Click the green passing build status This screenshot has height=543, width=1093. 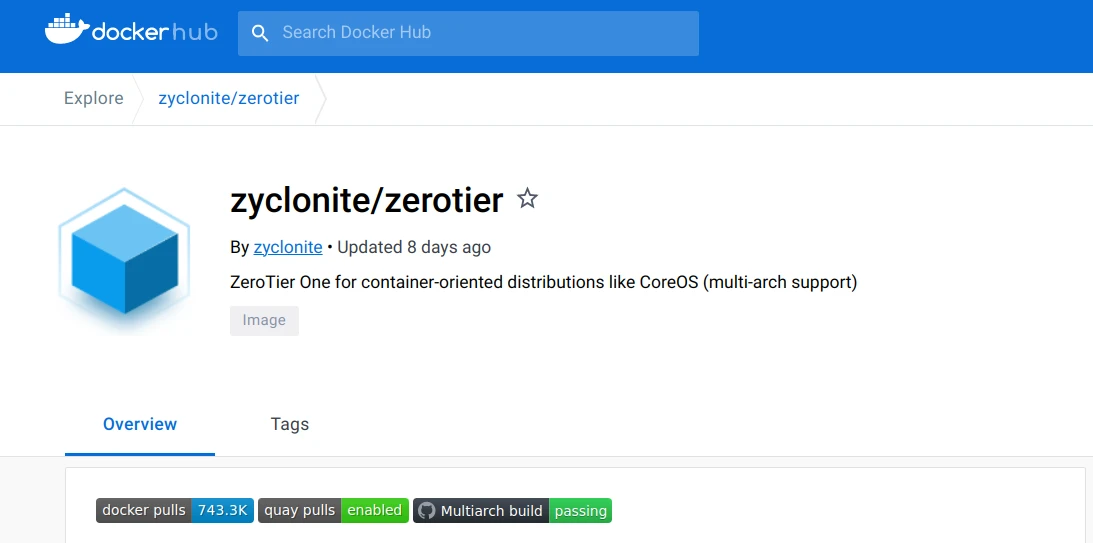click(x=580, y=510)
